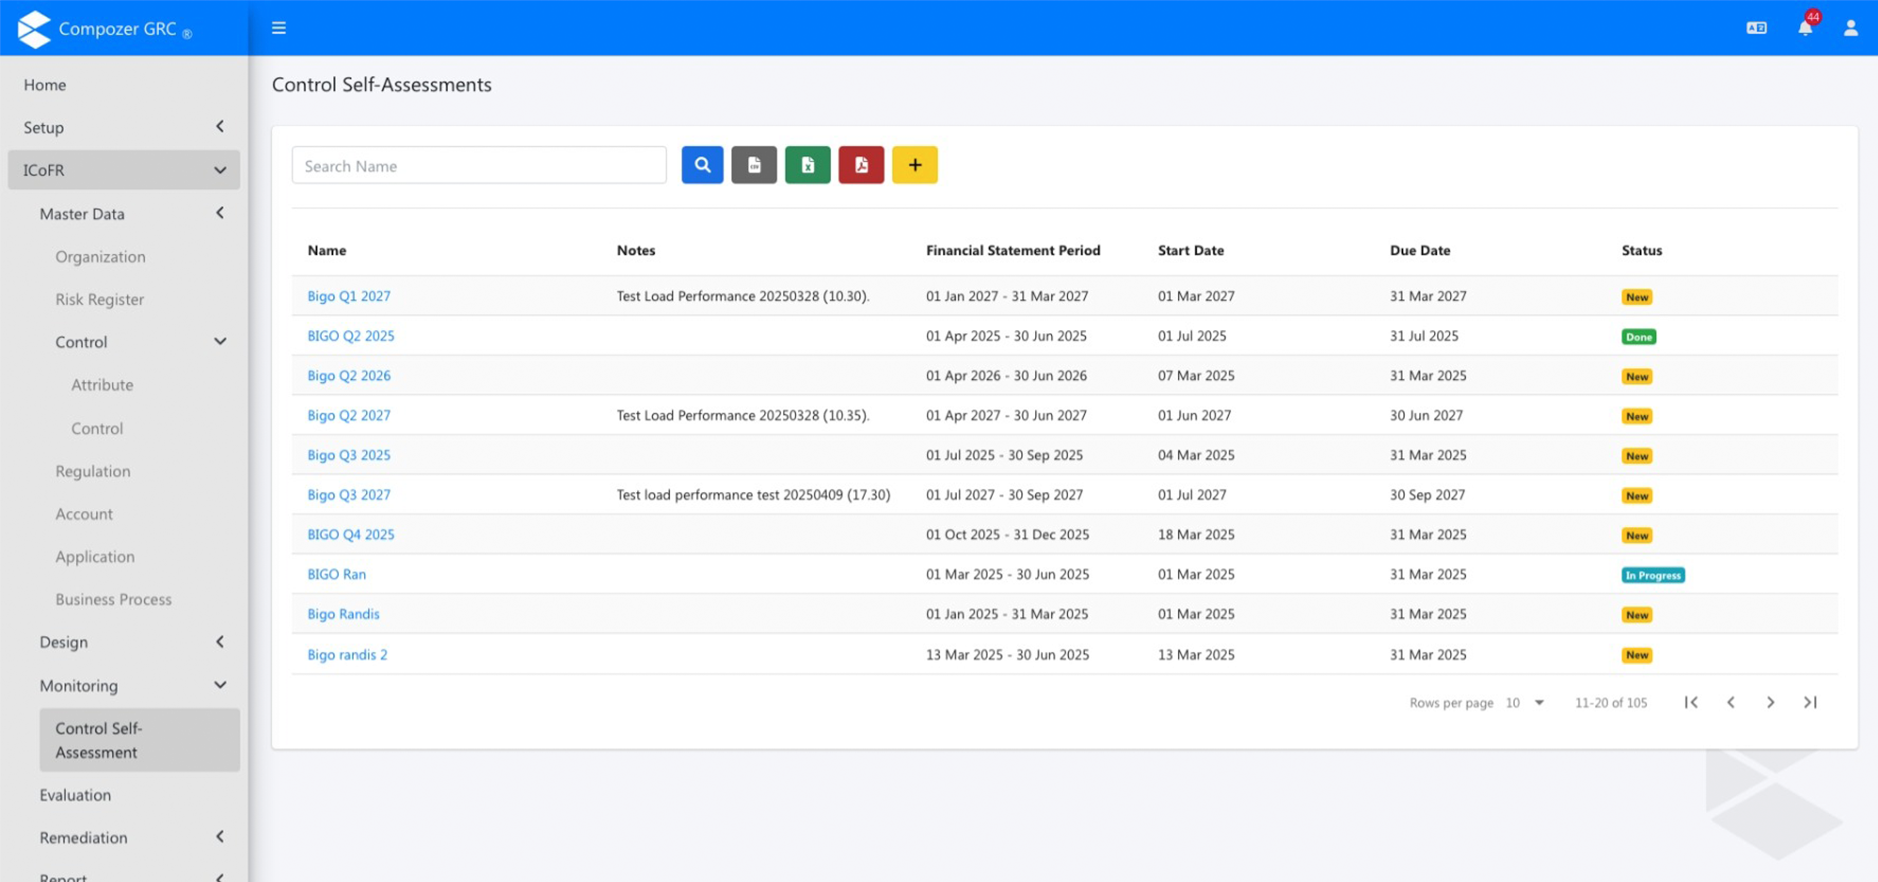Screen dimensions: 1878x882
Task: Open the notifications bell icon
Action: pyautogui.click(x=1805, y=28)
